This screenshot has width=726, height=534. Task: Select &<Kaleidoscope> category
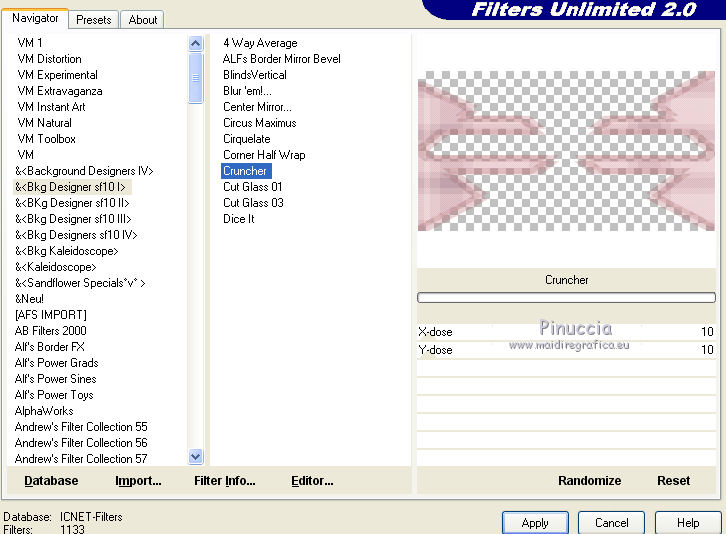coord(56,267)
